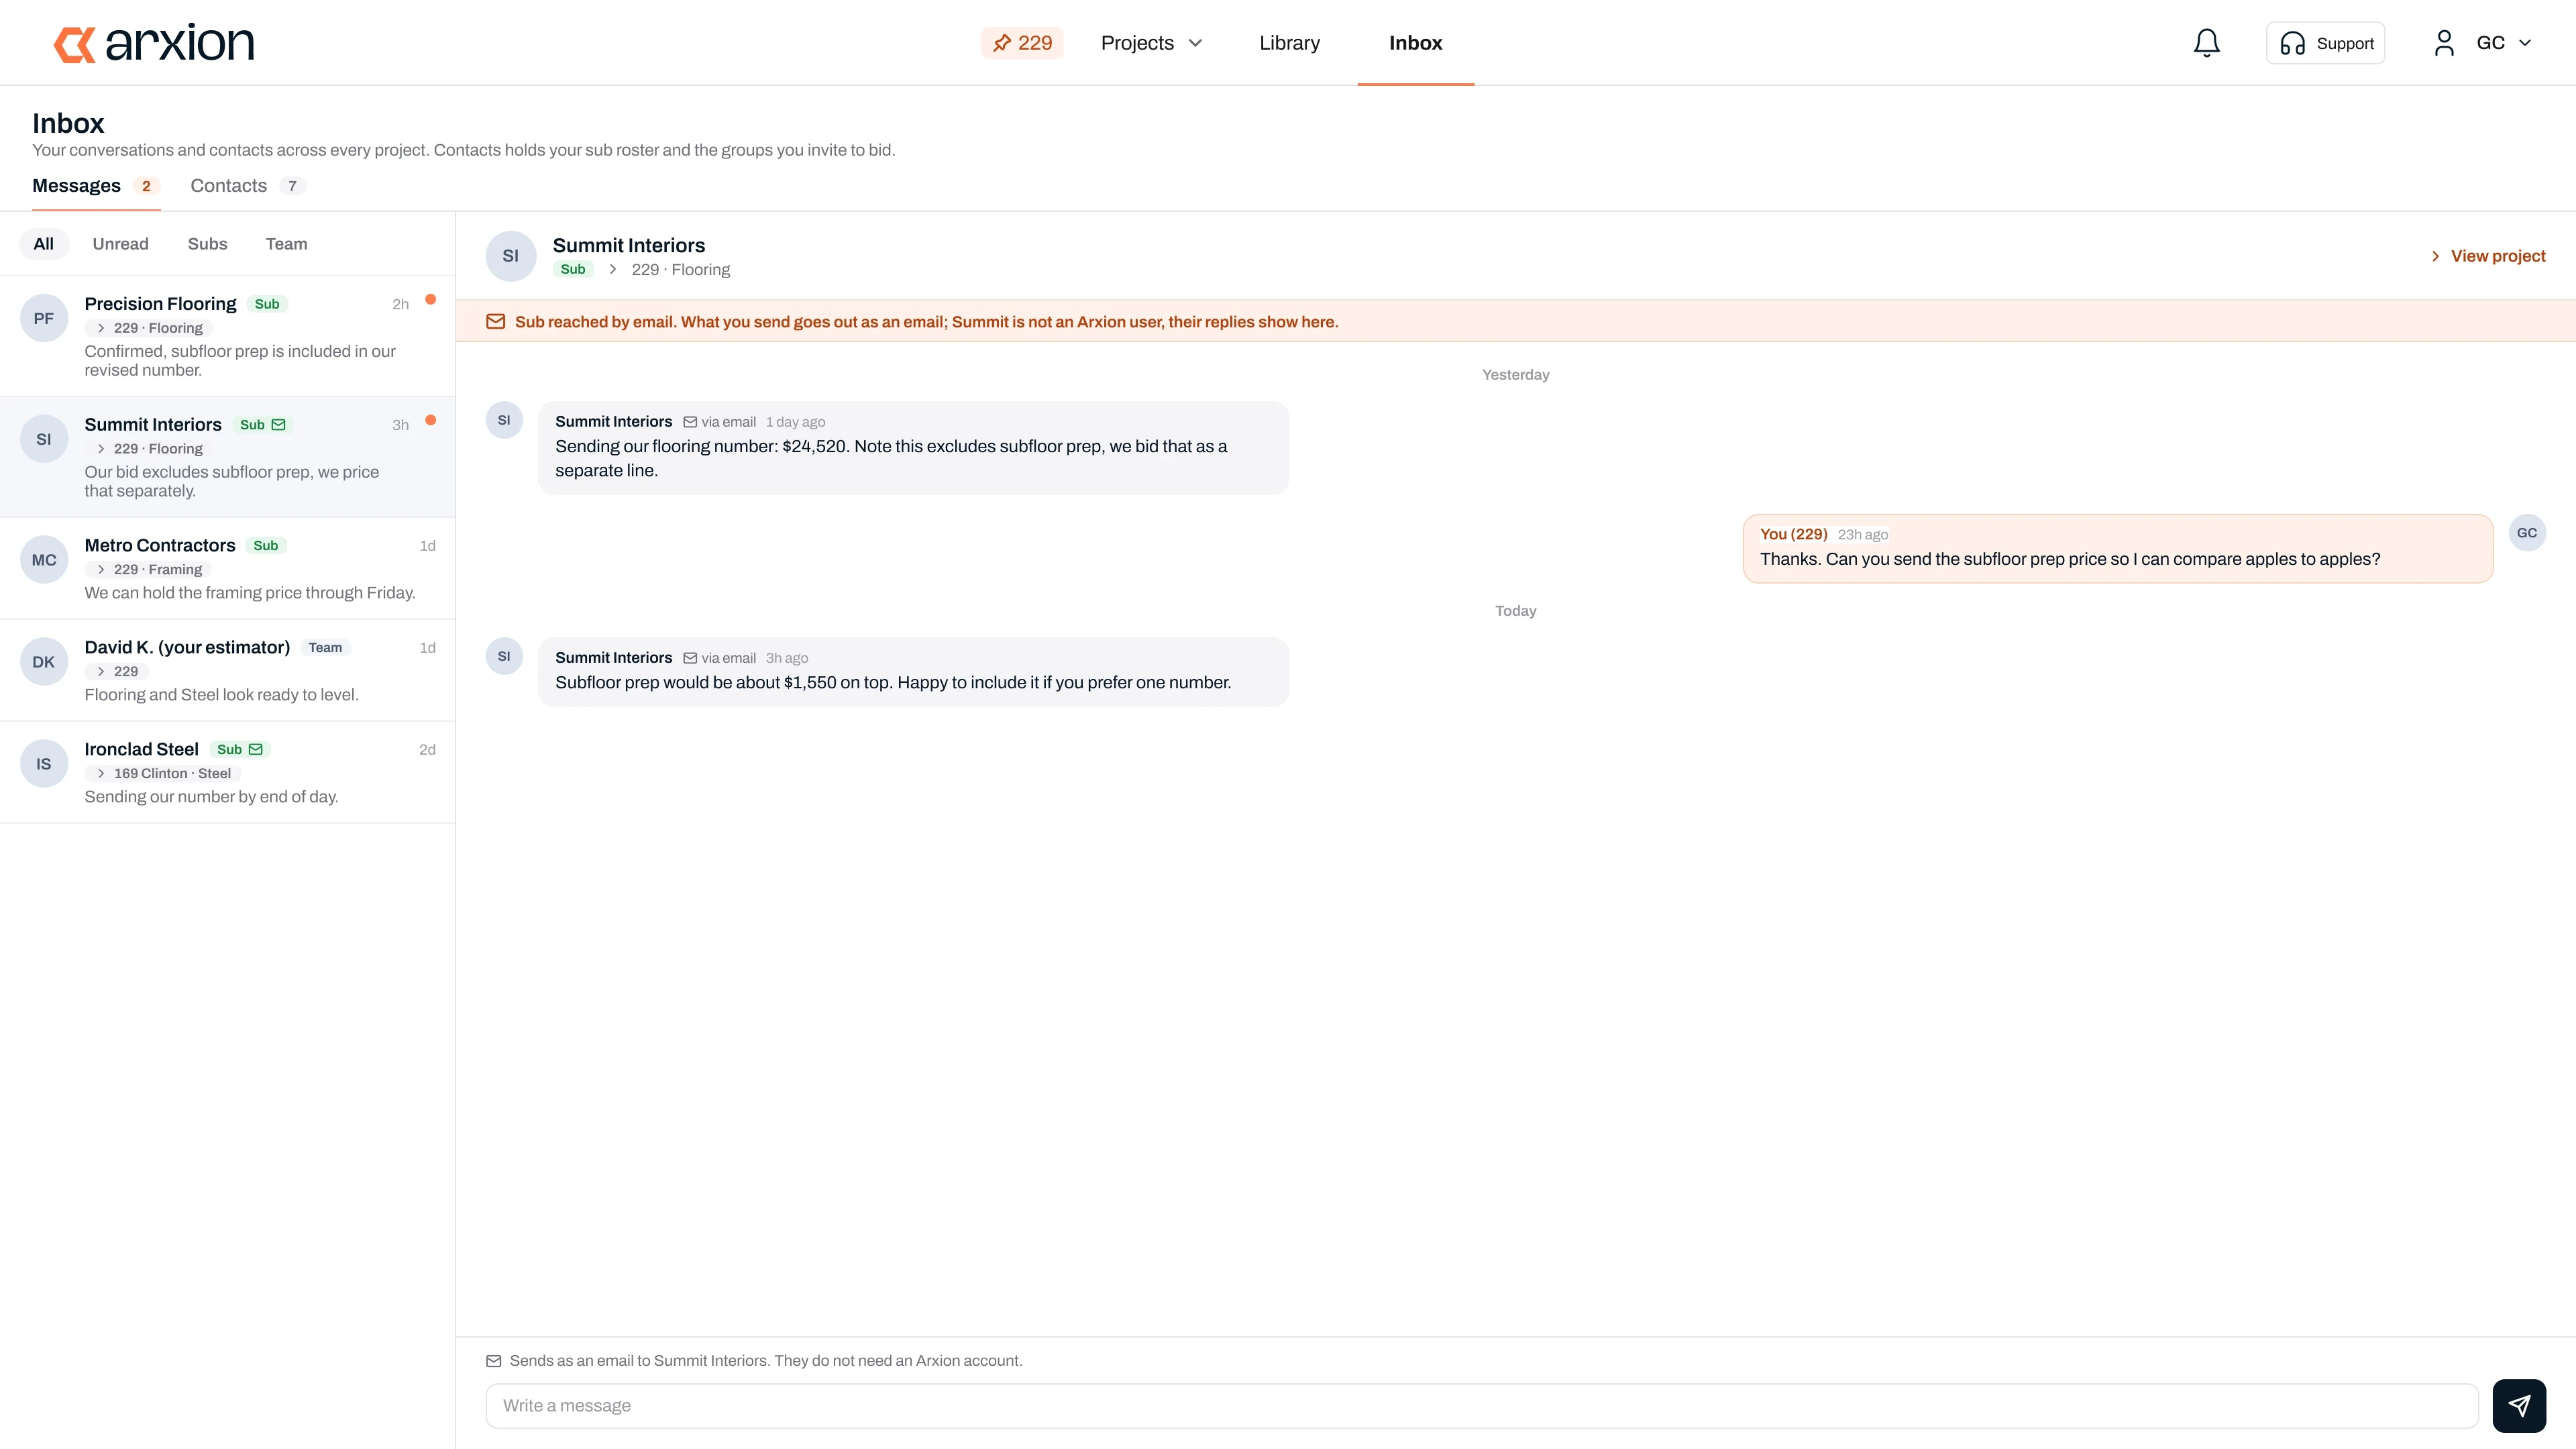Screen dimensions: 2576x1449
Task: Click the 229 · Flooring breadcrumb in header
Action: (681, 270)
